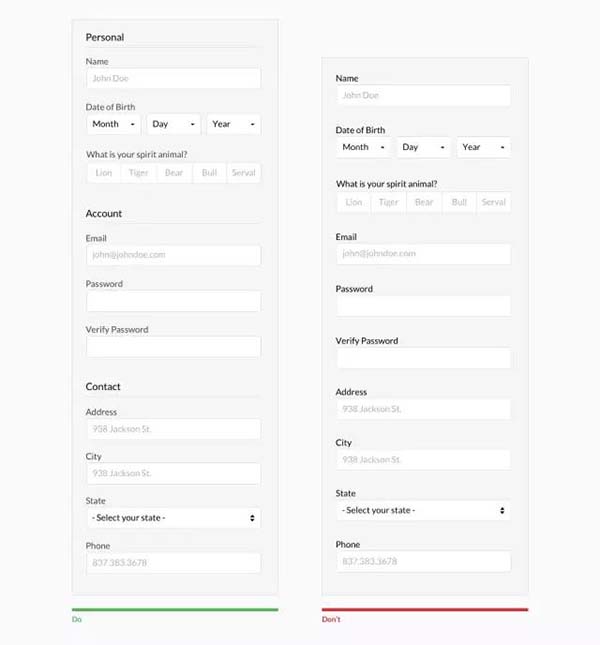Viewport: 600px width, 645px height.
Task: Open the state selector in the Don't form
Action: point(423,510)
